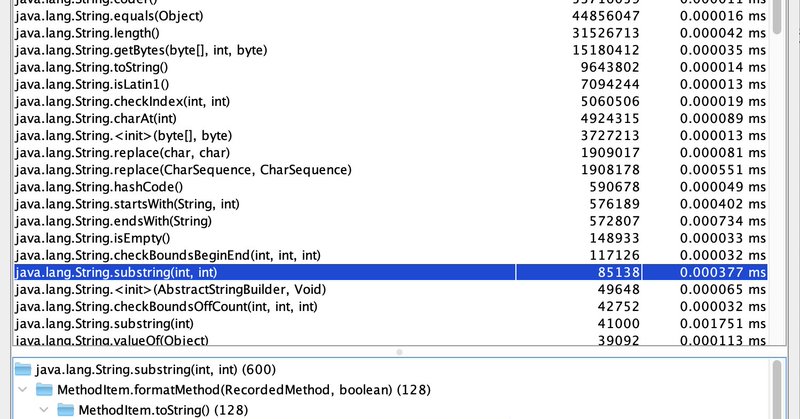
Task: Select String.replace(CharSequence, CharSequence) row
Action: coord(390,170)
